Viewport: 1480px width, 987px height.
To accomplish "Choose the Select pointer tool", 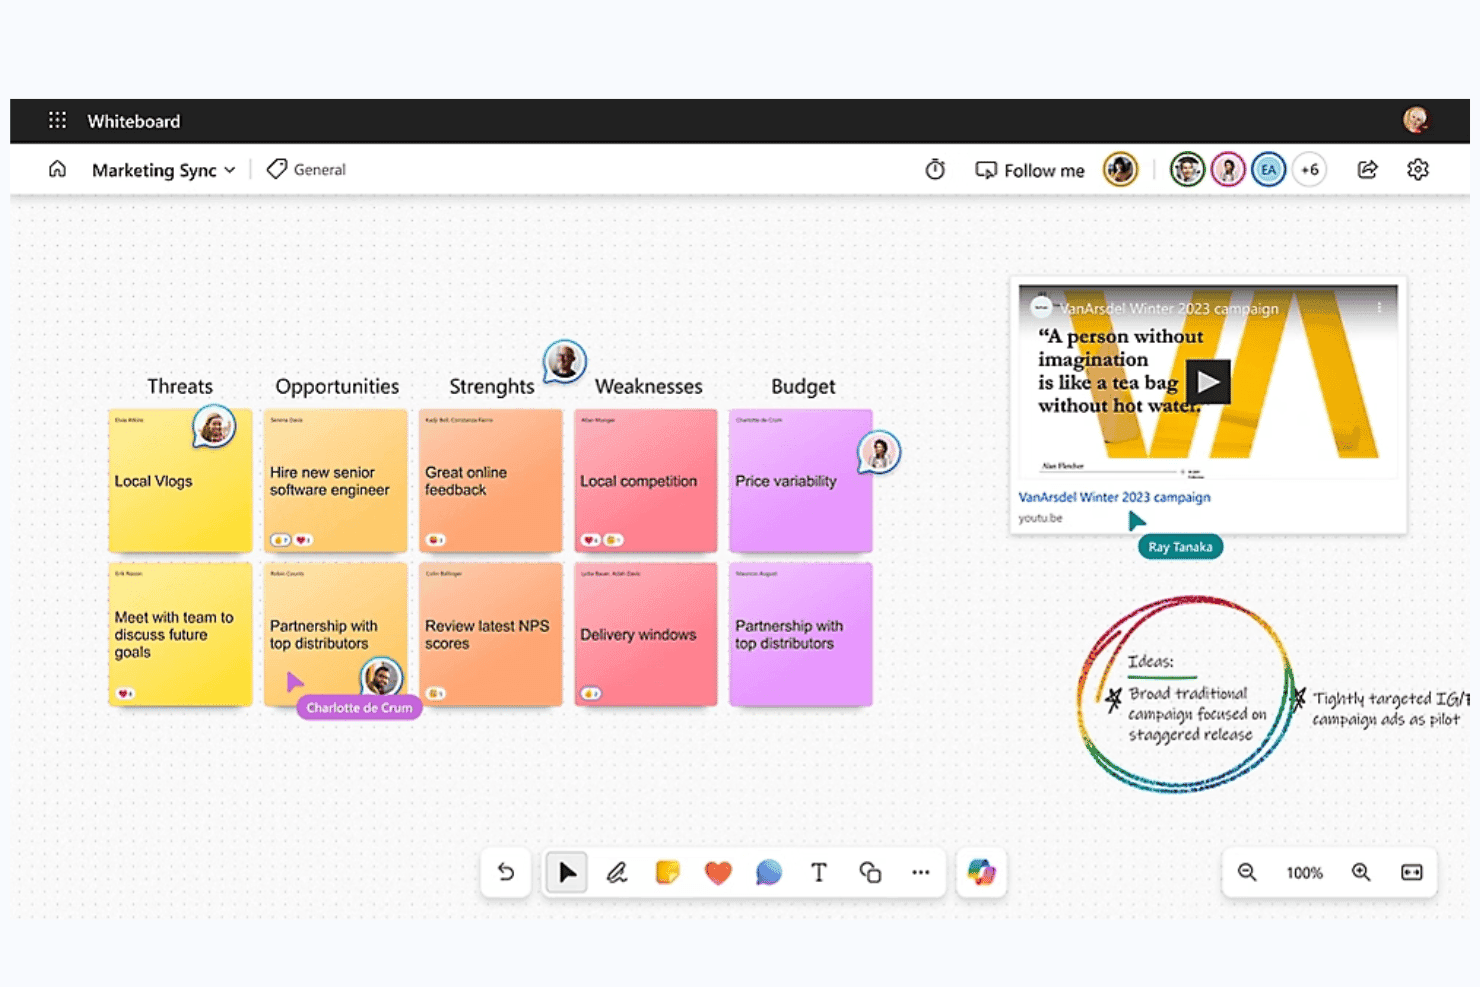I will [567, 872].
